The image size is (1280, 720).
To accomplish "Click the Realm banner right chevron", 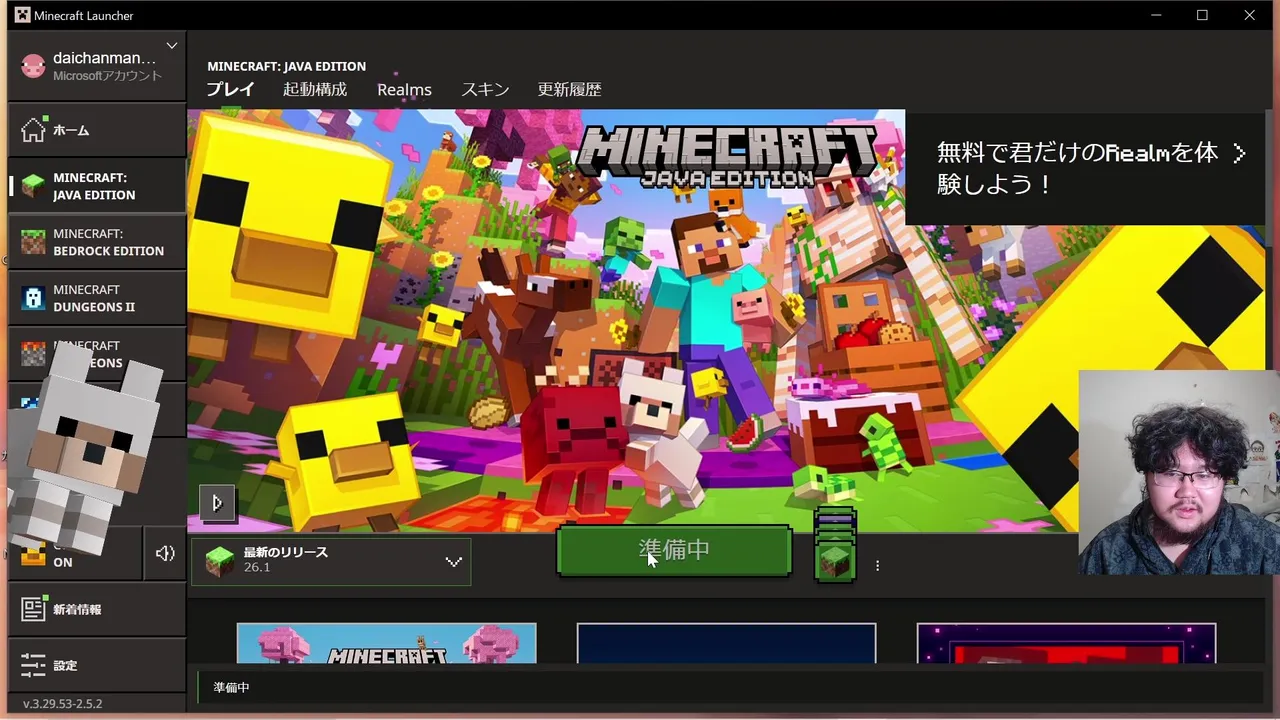I will [1240, 153].
